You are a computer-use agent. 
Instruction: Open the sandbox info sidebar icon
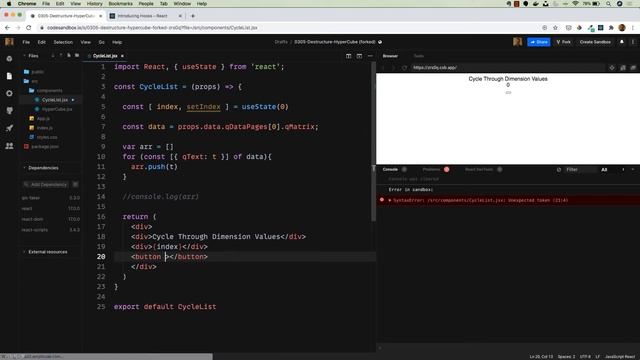[9, 59]
